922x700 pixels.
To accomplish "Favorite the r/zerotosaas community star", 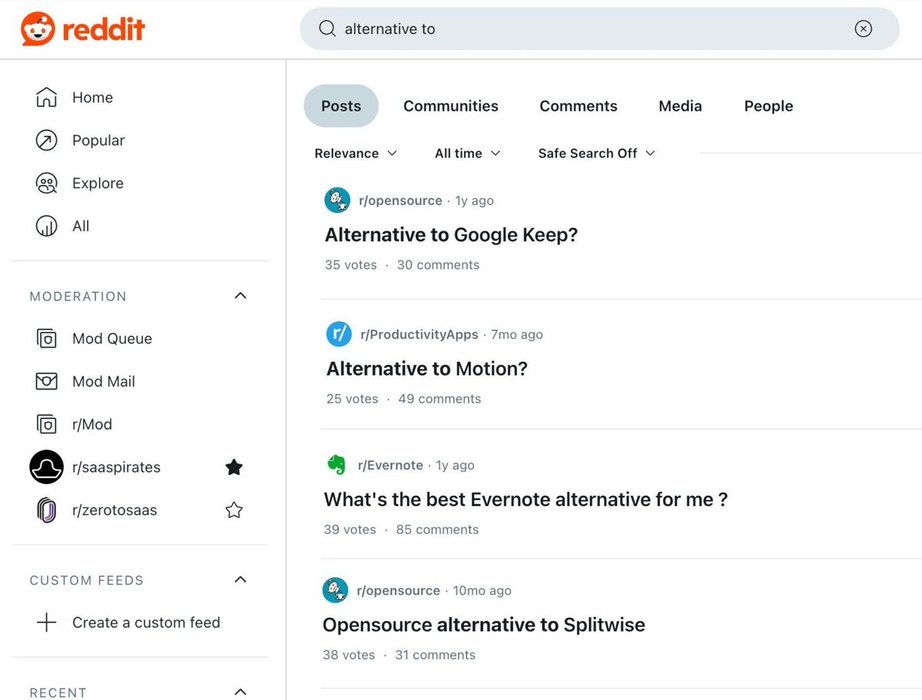I will tap(234, 510).
